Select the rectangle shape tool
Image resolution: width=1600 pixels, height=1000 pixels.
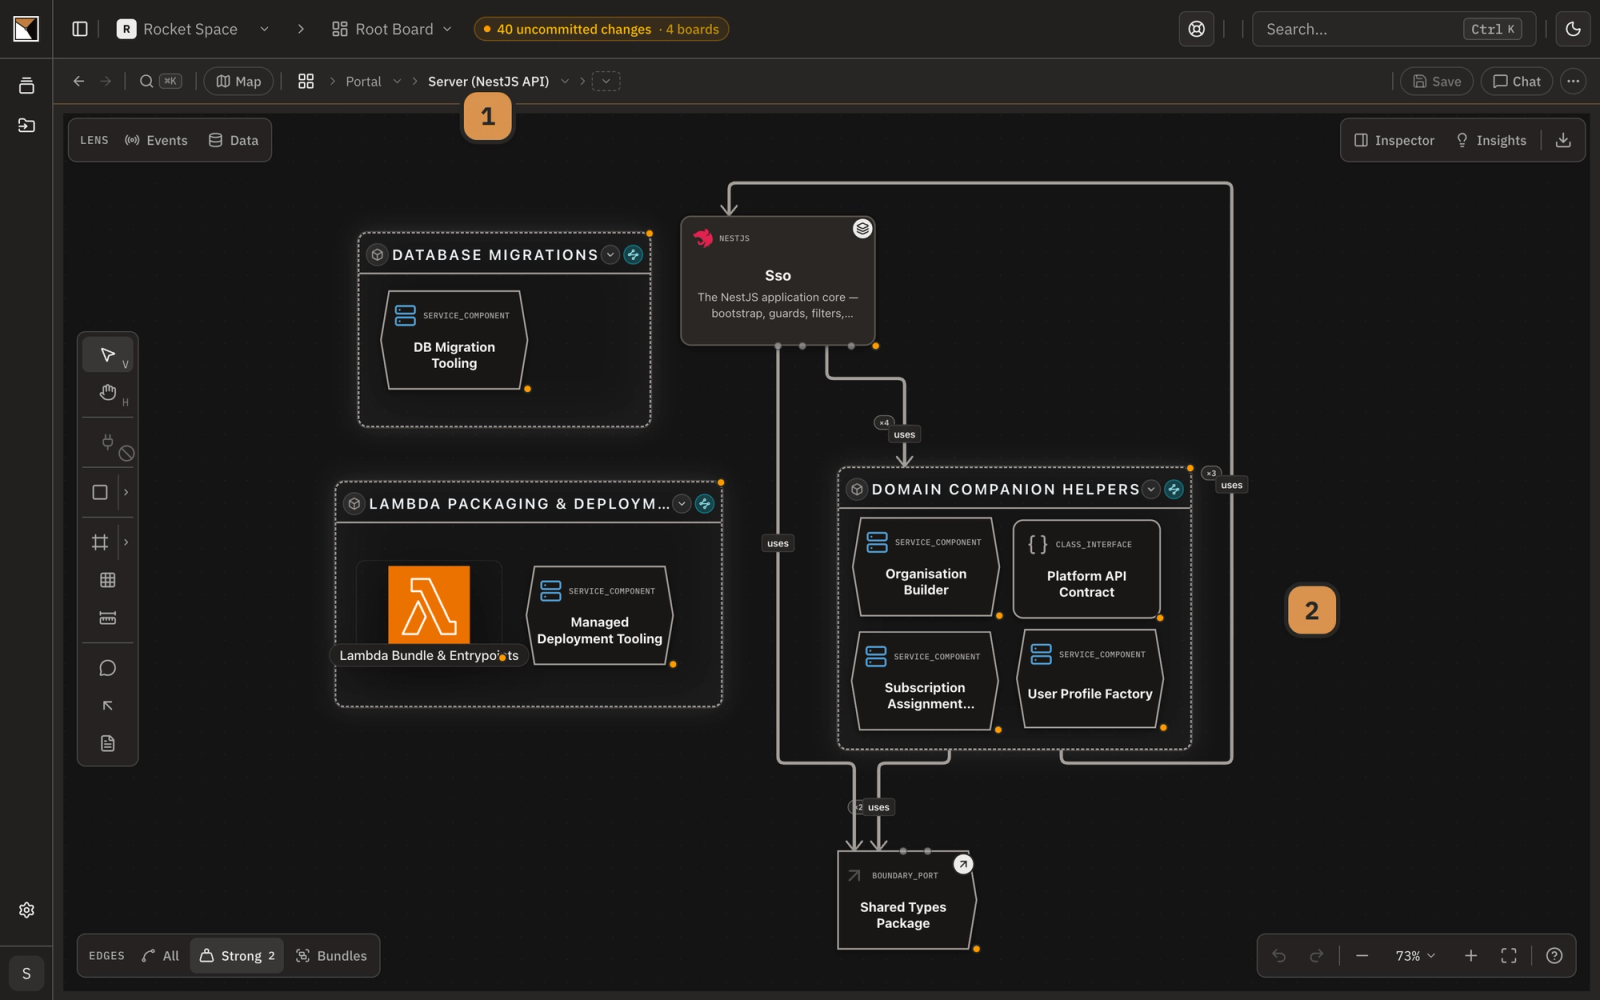[x=100, y=492]
